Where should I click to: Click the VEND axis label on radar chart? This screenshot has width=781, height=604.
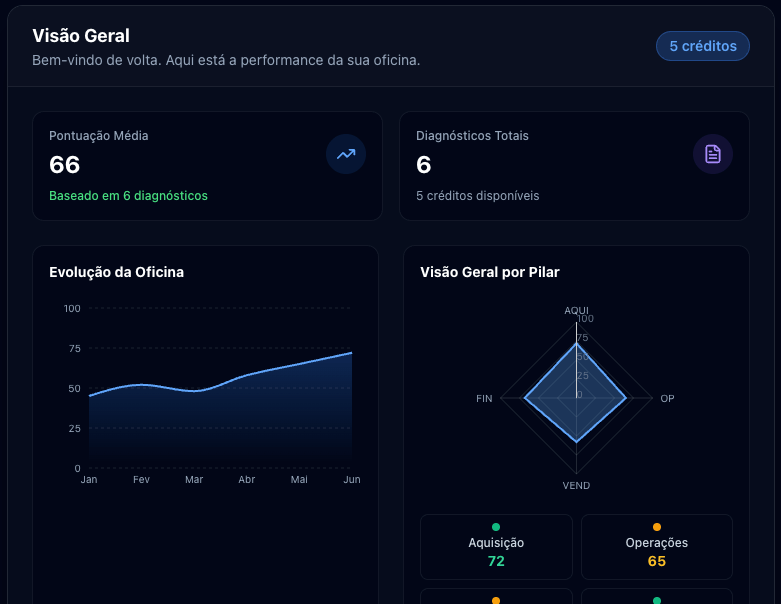pos(576,486)
